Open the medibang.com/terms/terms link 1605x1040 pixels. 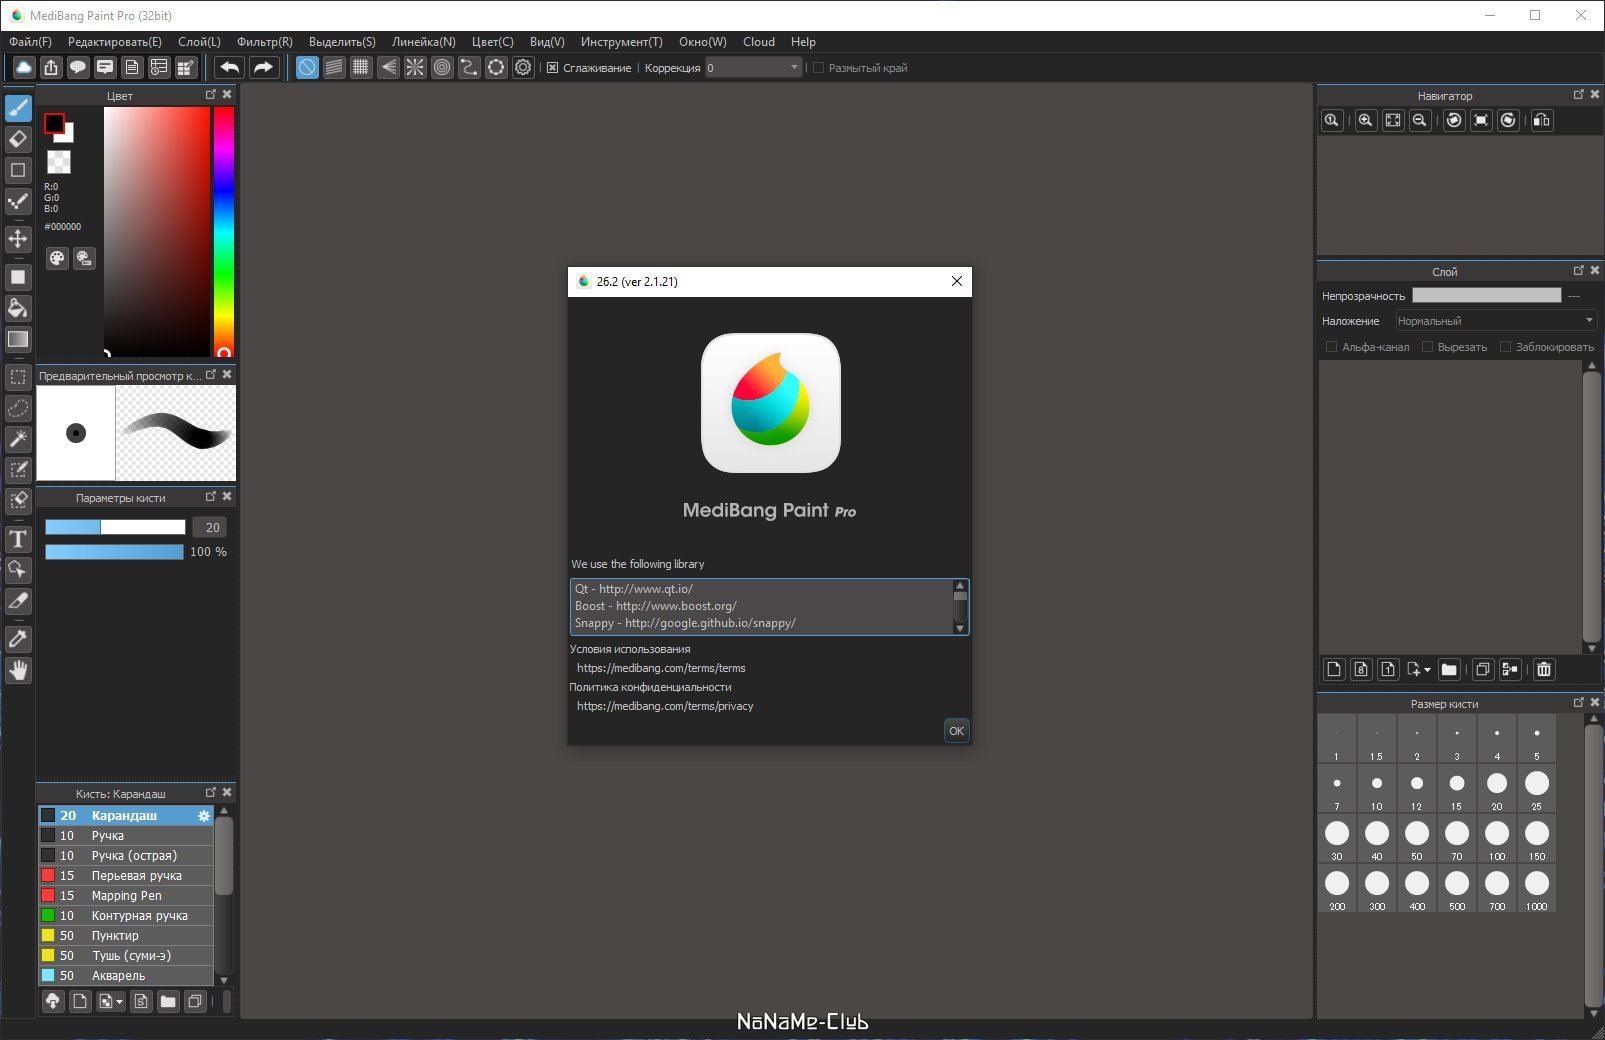pyautogui.click(x=661, y=668)
